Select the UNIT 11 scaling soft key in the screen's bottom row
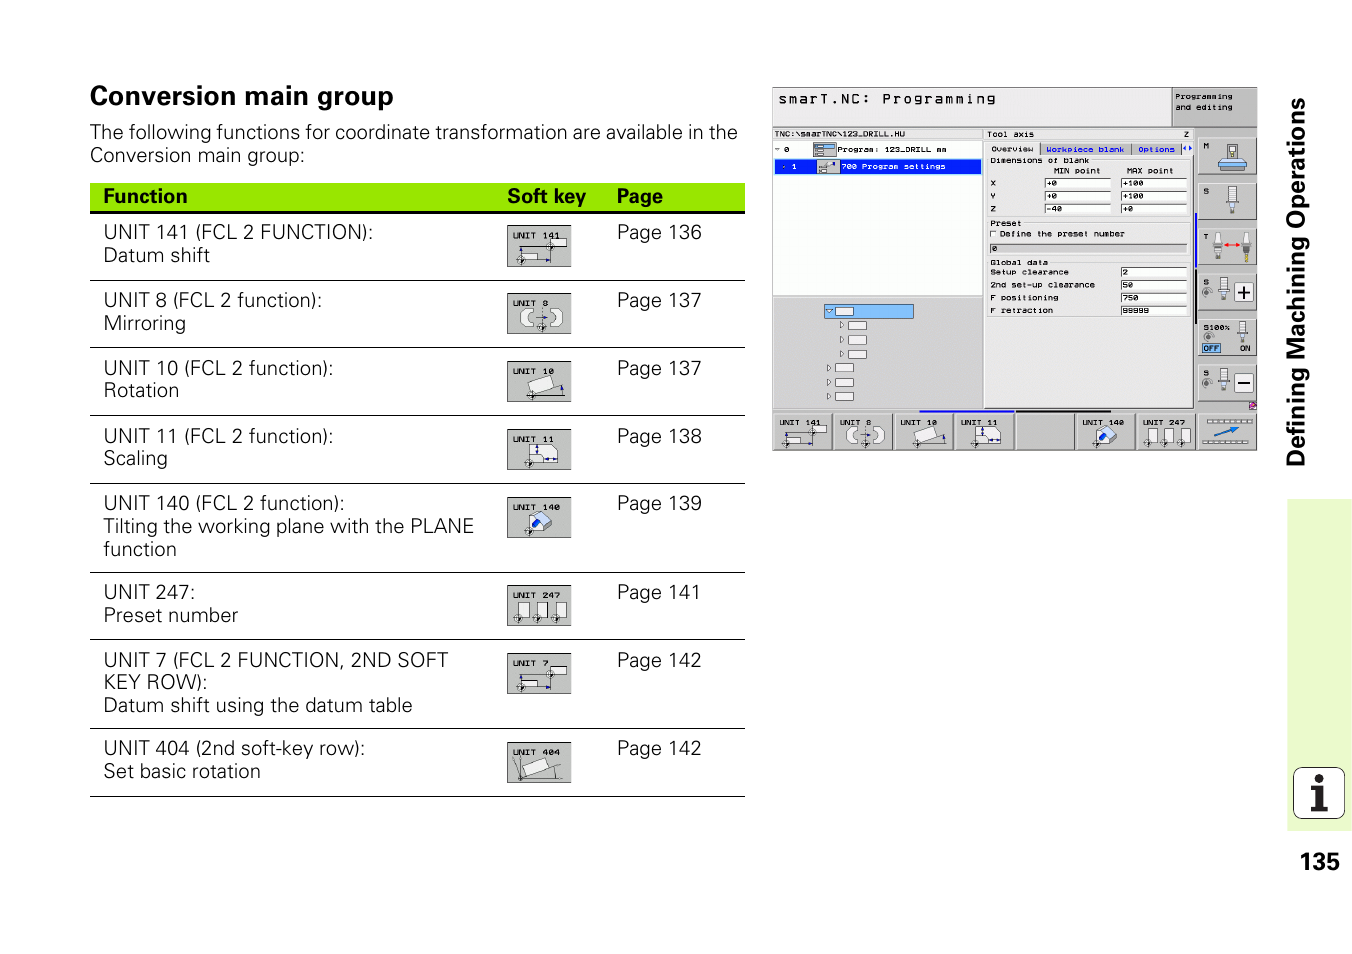Screen dimensions: 1352x954 coord(985,432)
